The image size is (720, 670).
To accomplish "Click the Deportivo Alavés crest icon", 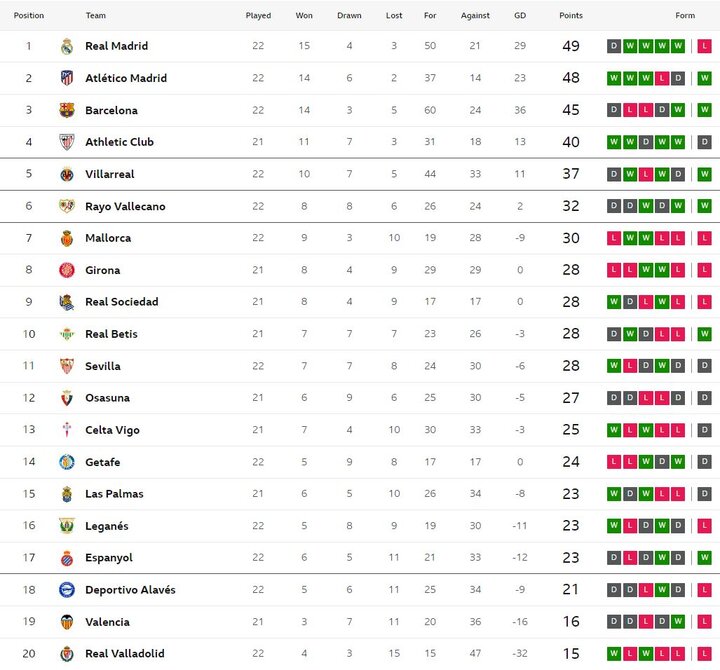I will coord(67,590).
